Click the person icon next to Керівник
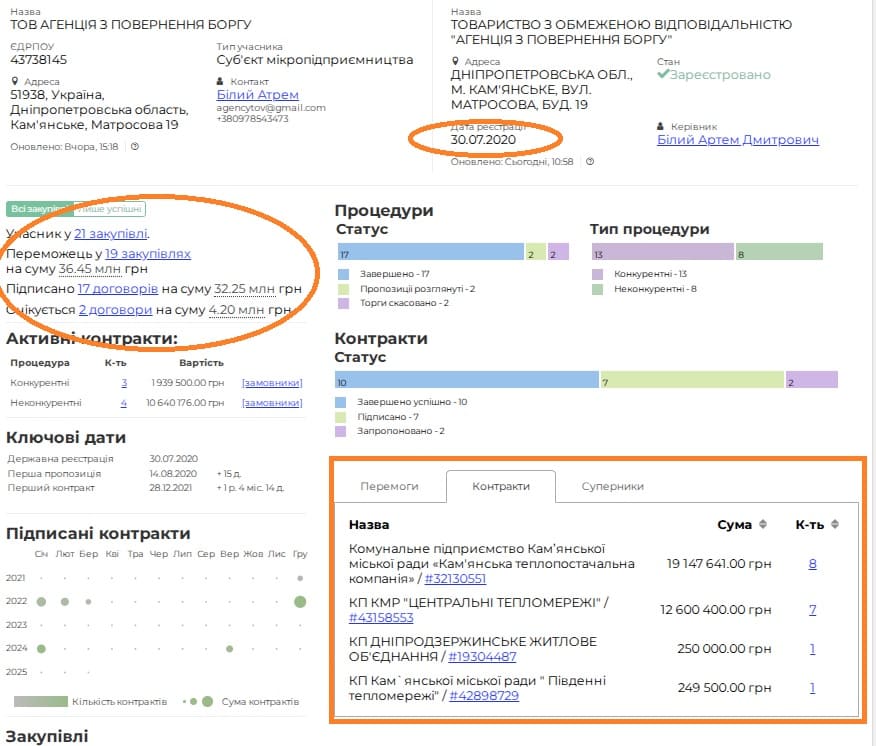 661,127
